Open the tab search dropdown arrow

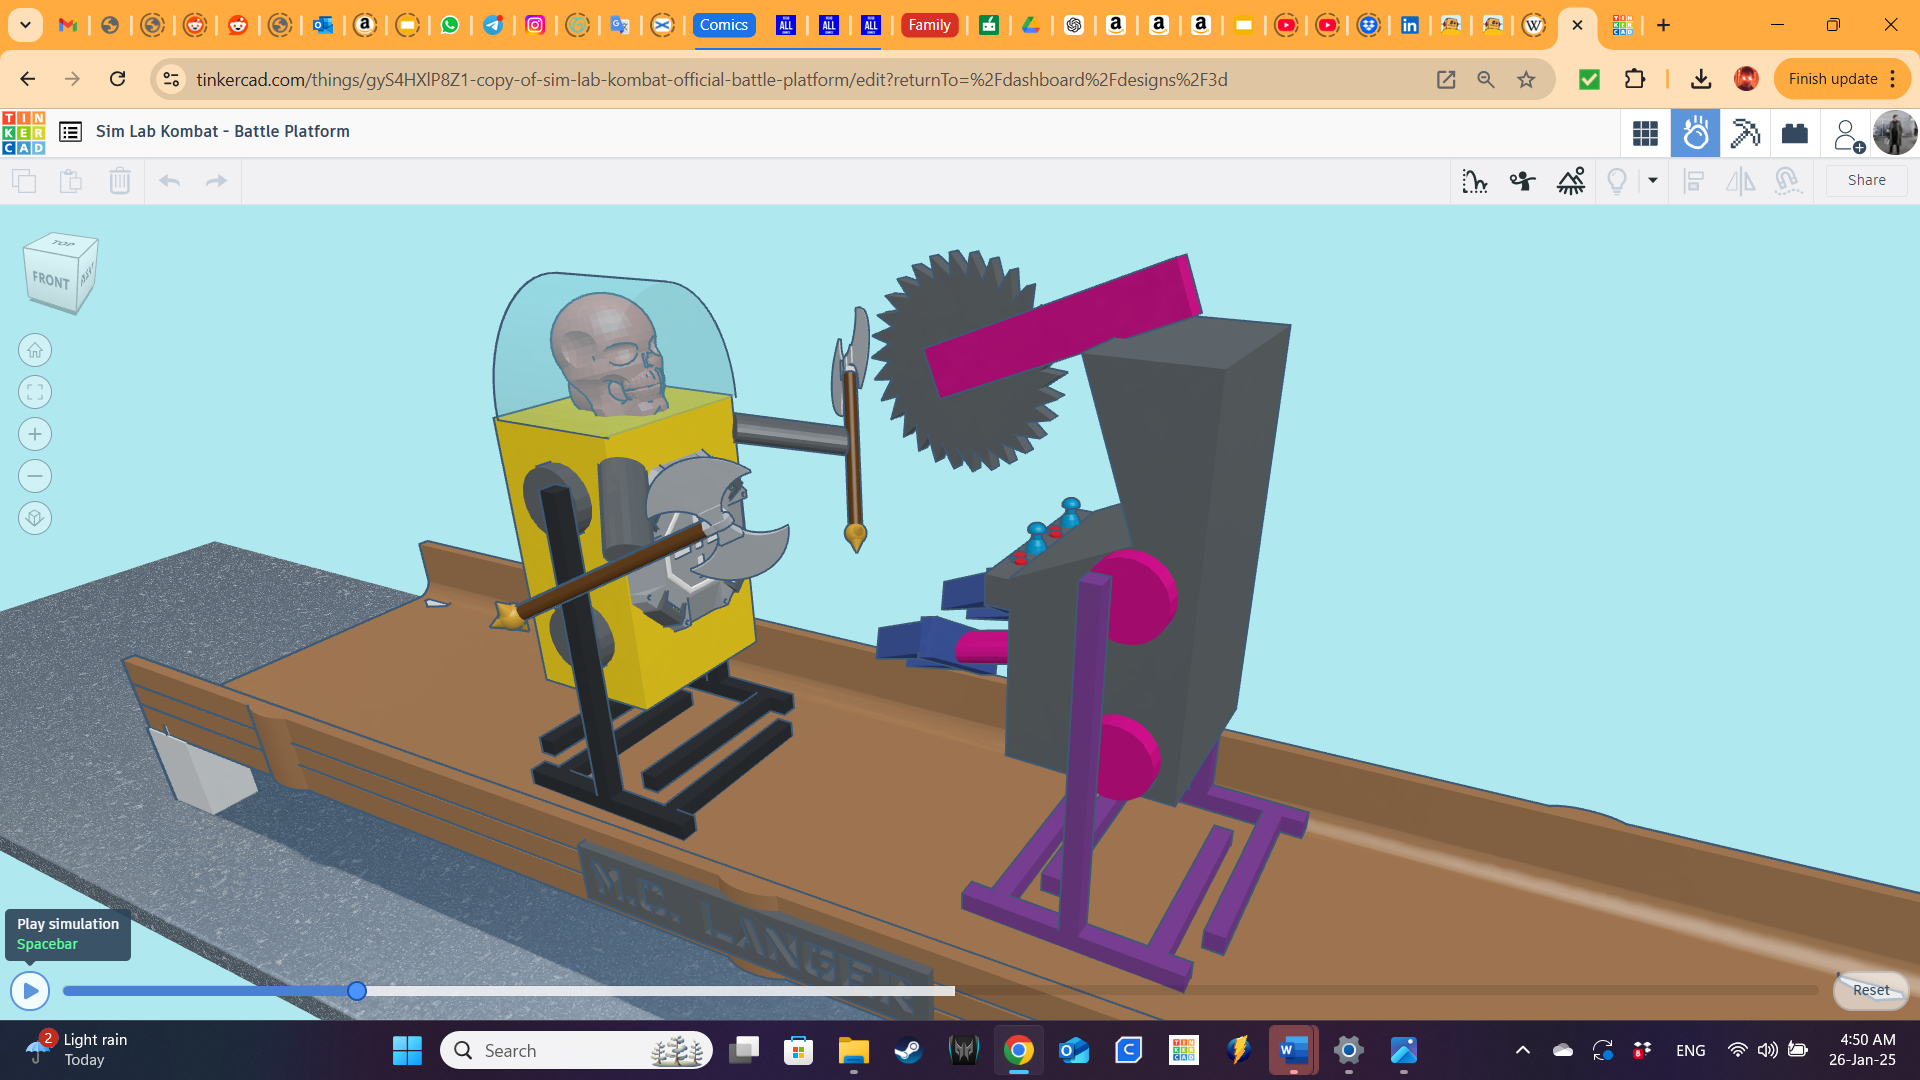(x=25, y=25)
